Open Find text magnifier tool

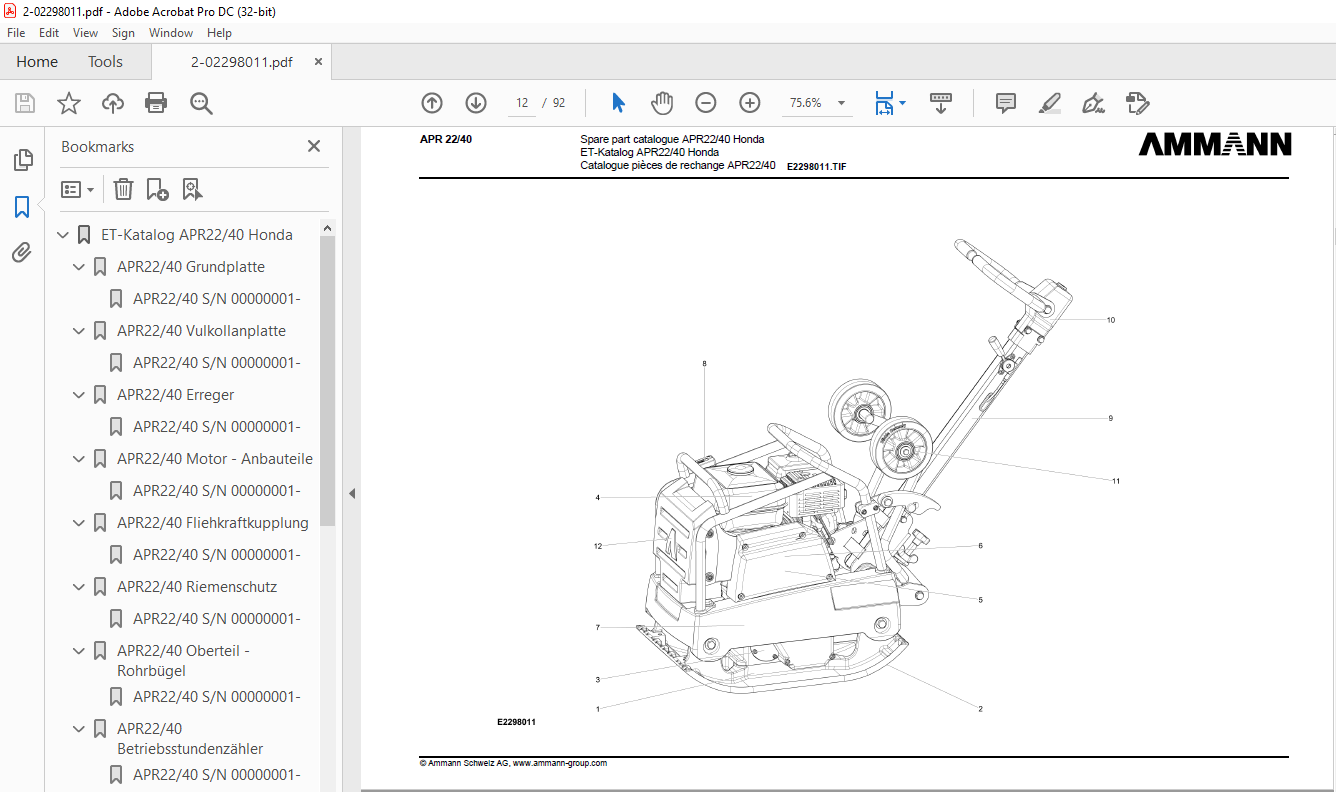[201, 103]
